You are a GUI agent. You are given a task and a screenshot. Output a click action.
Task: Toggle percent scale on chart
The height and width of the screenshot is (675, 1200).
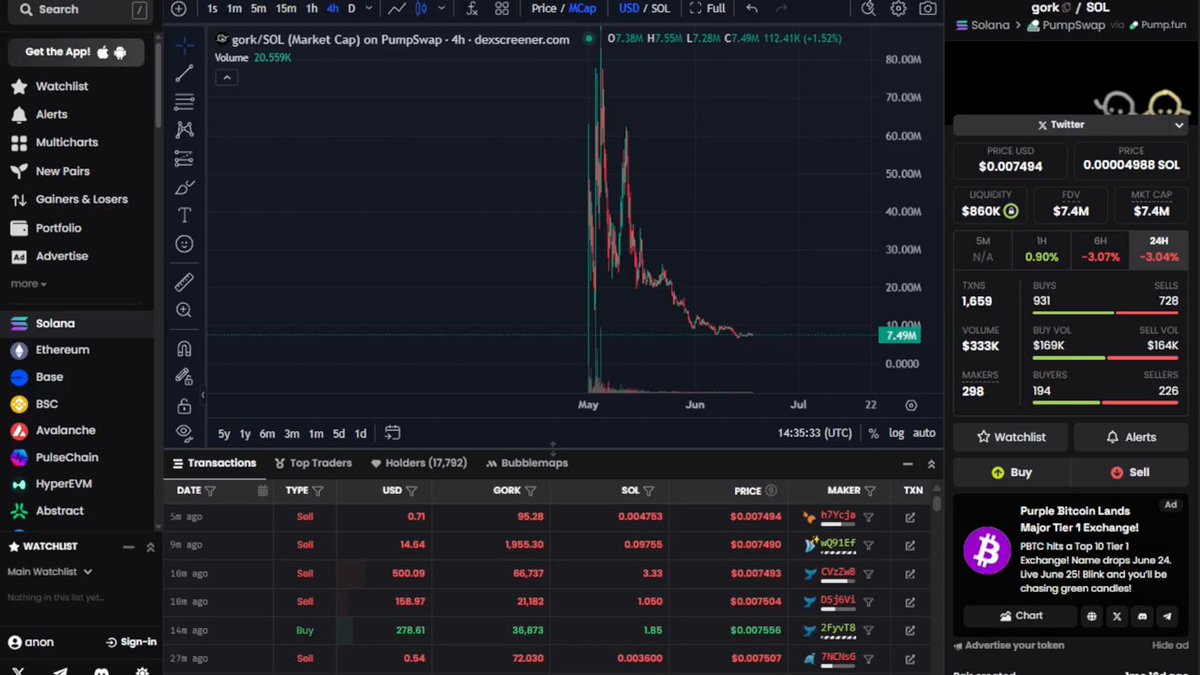(x=873, y=434)
